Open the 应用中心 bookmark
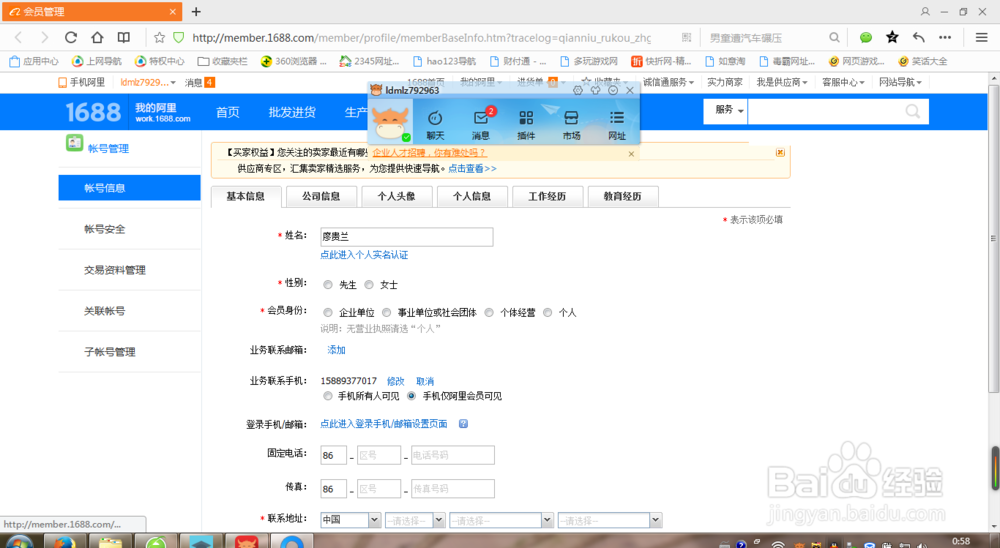1000x548 pixels. pyautogui.click(x=34, y=61)
